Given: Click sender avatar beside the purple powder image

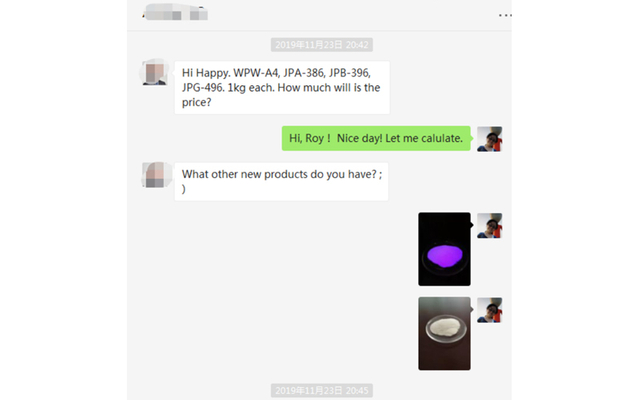Looking at the screenshot, I should pyautogui.click(x=489, y=226).
